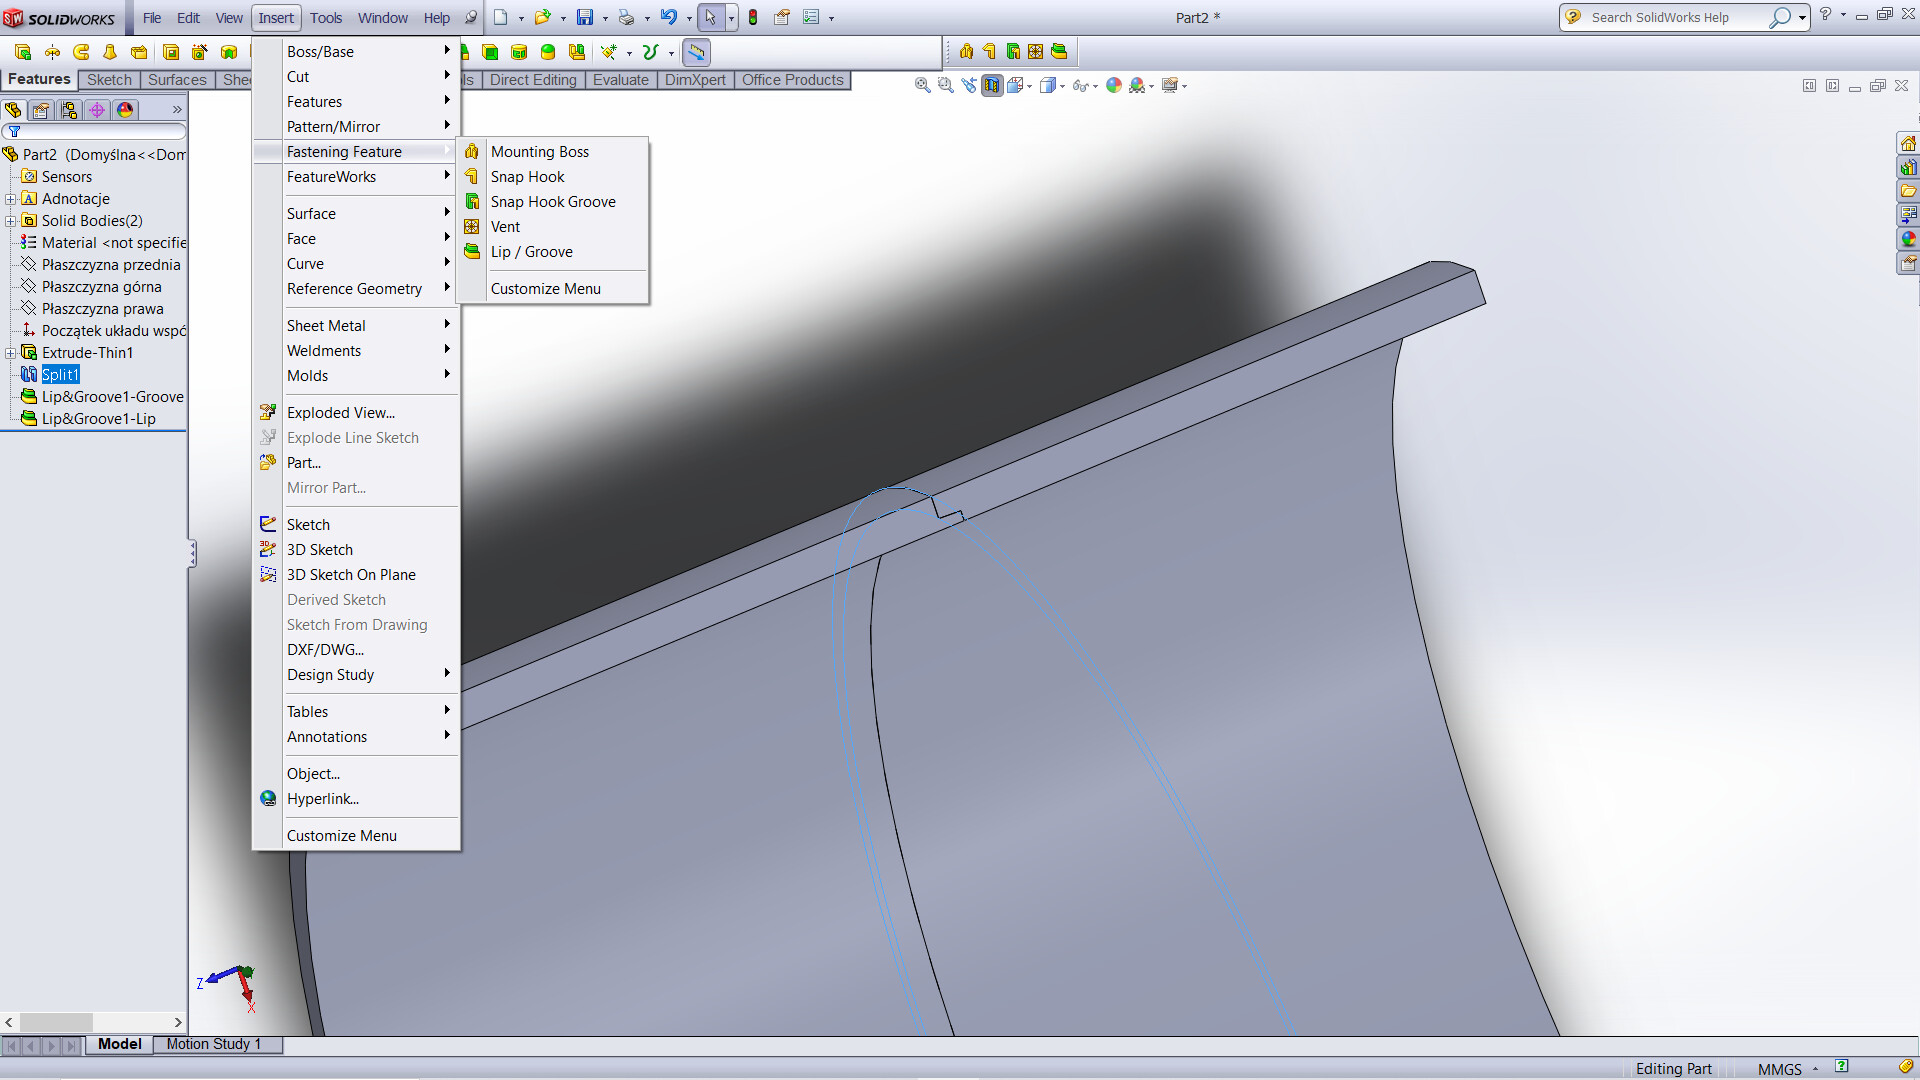The image size is (1920, 1080).
Task: Toggle the Select cursor tool
Action: 710,18
